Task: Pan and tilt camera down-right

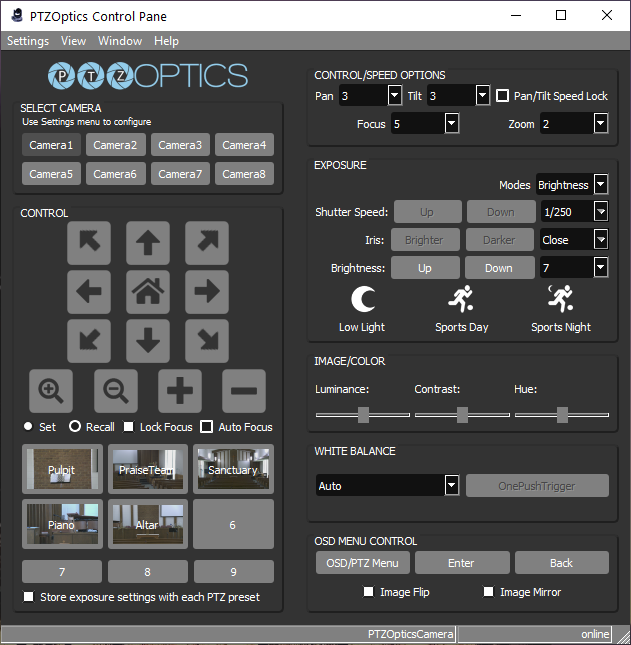Action: point(207,341)
